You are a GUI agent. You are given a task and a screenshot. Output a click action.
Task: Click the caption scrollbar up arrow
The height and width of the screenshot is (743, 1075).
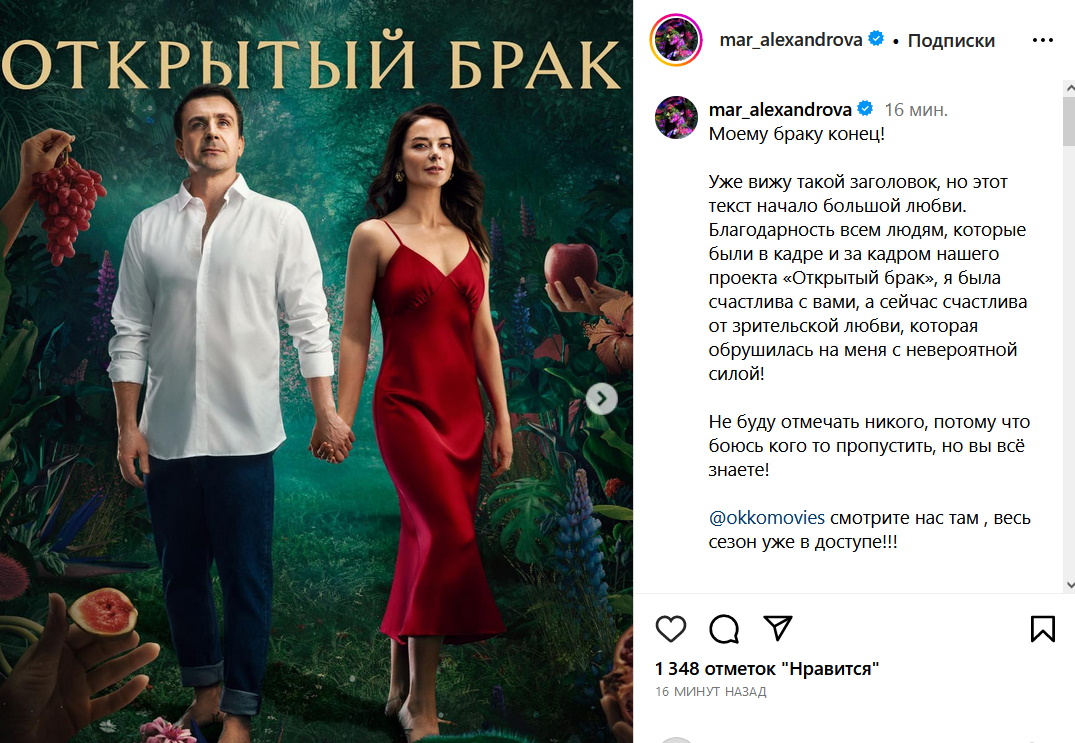1070,88
